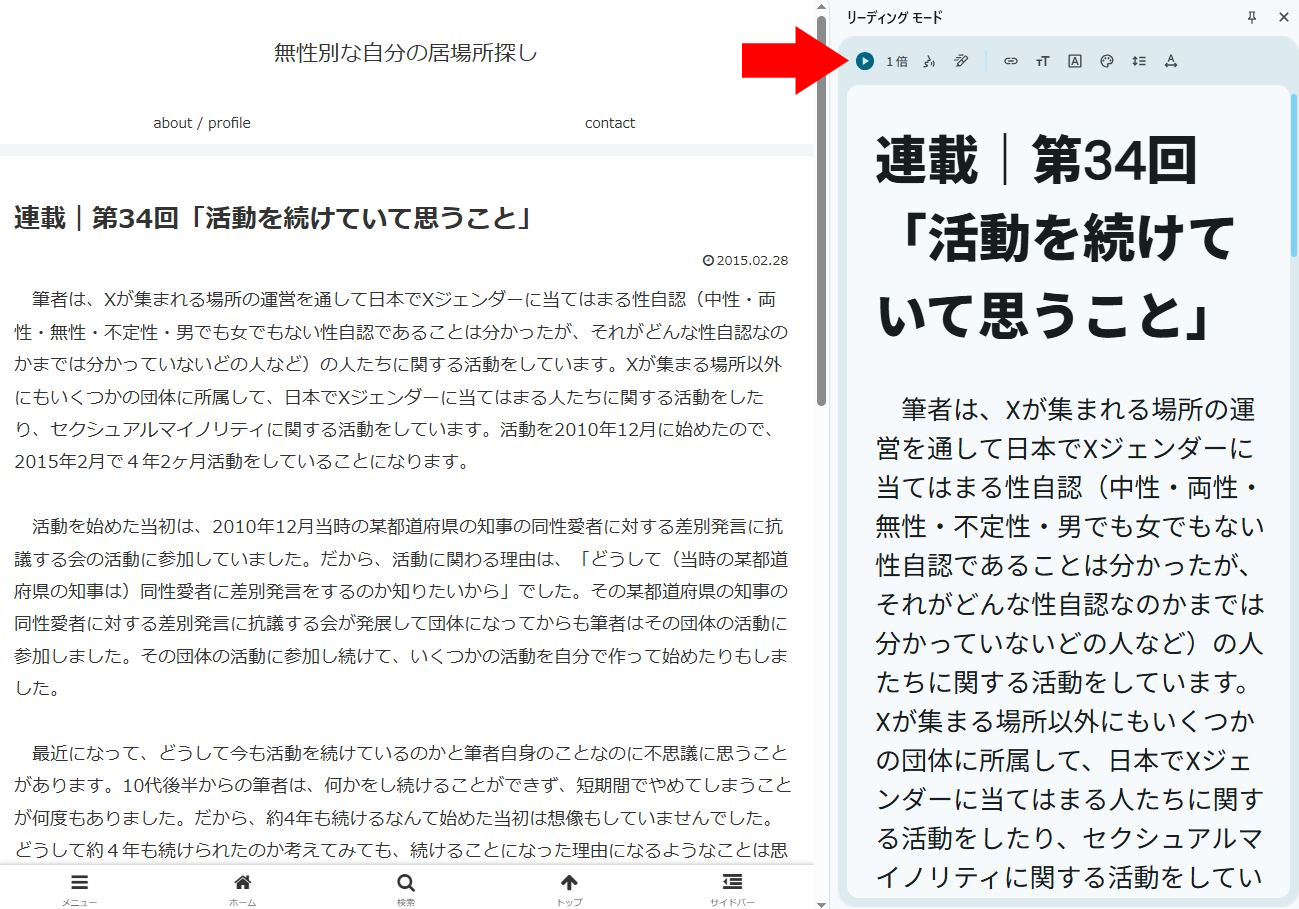The image size is (1299, 909).
Task: Open the font type menu
Action: pos(1075,61)
